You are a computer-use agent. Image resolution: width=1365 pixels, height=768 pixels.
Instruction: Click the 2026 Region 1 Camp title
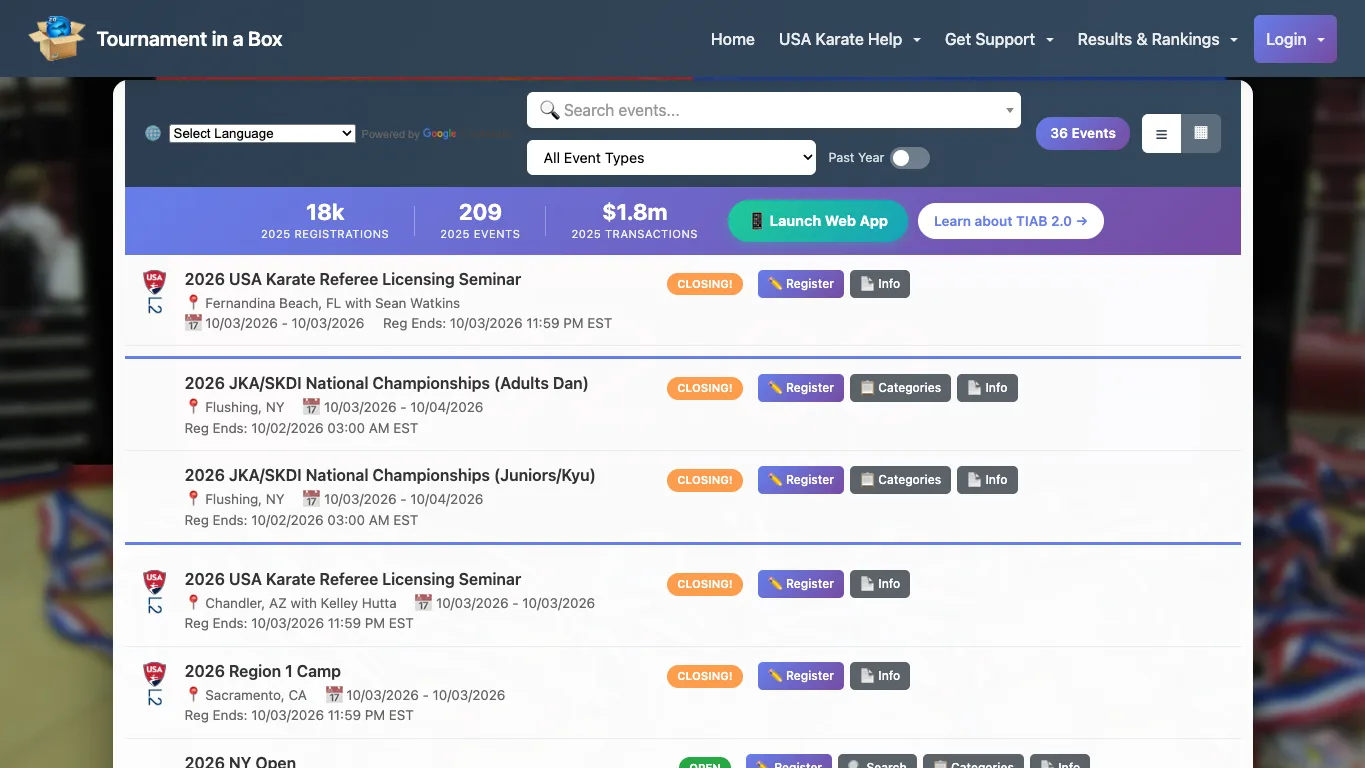click(x=263, y=671)
